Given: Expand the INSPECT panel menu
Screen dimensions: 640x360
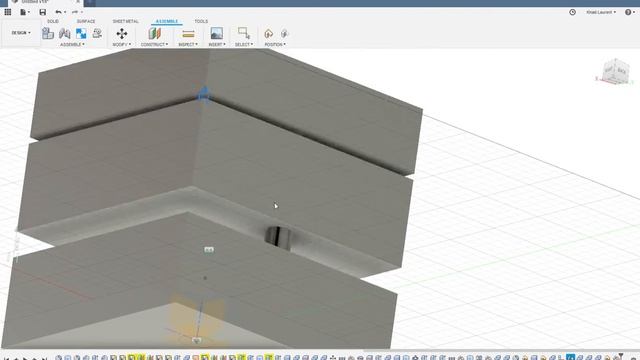Looking at the screenshot, I should click(188, 44).
